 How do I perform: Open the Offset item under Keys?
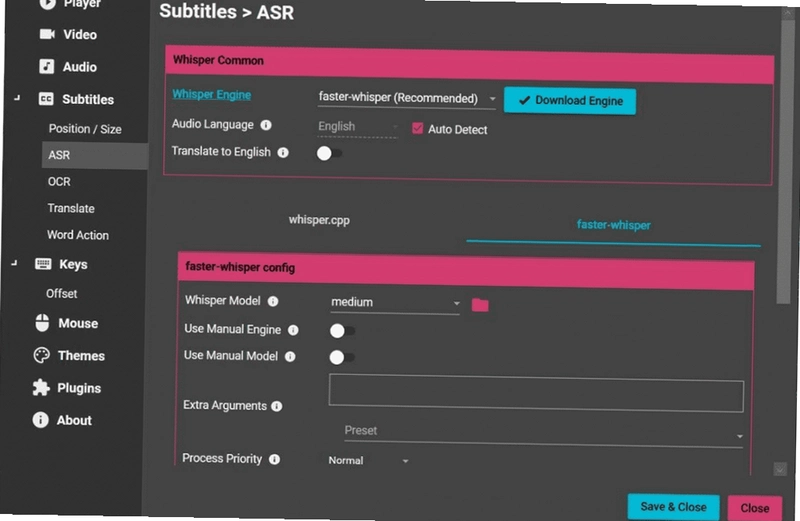tap(61, 293)
